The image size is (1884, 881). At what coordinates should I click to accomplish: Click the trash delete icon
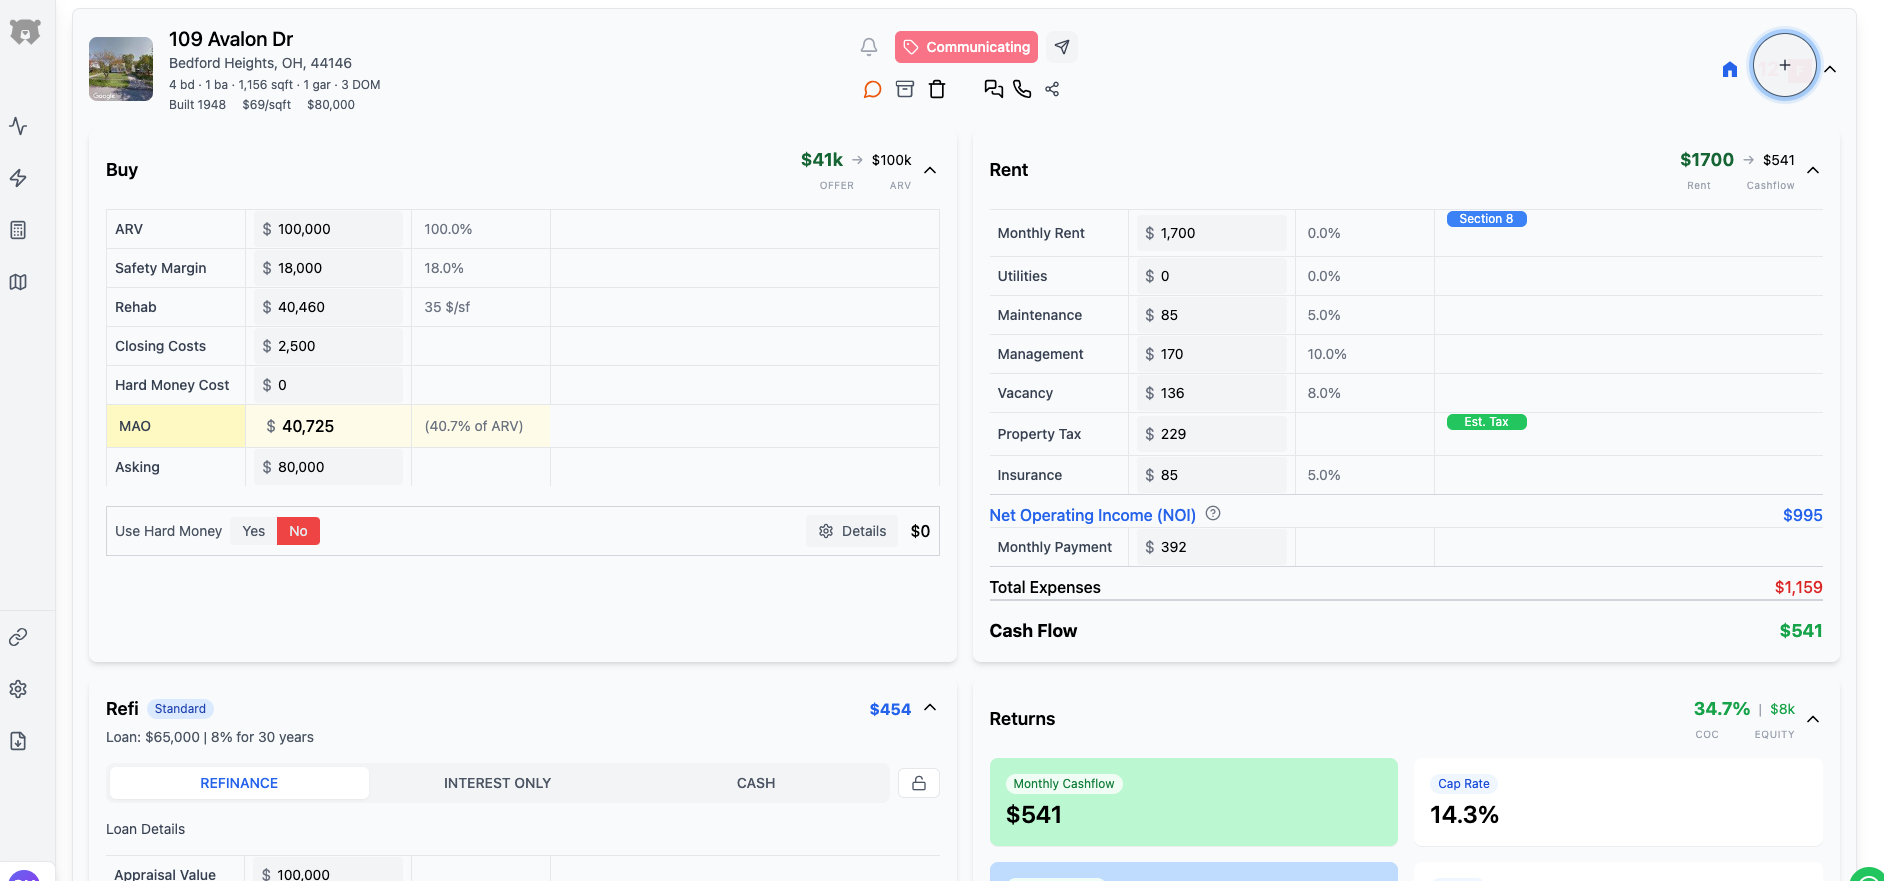click(937, 89)
